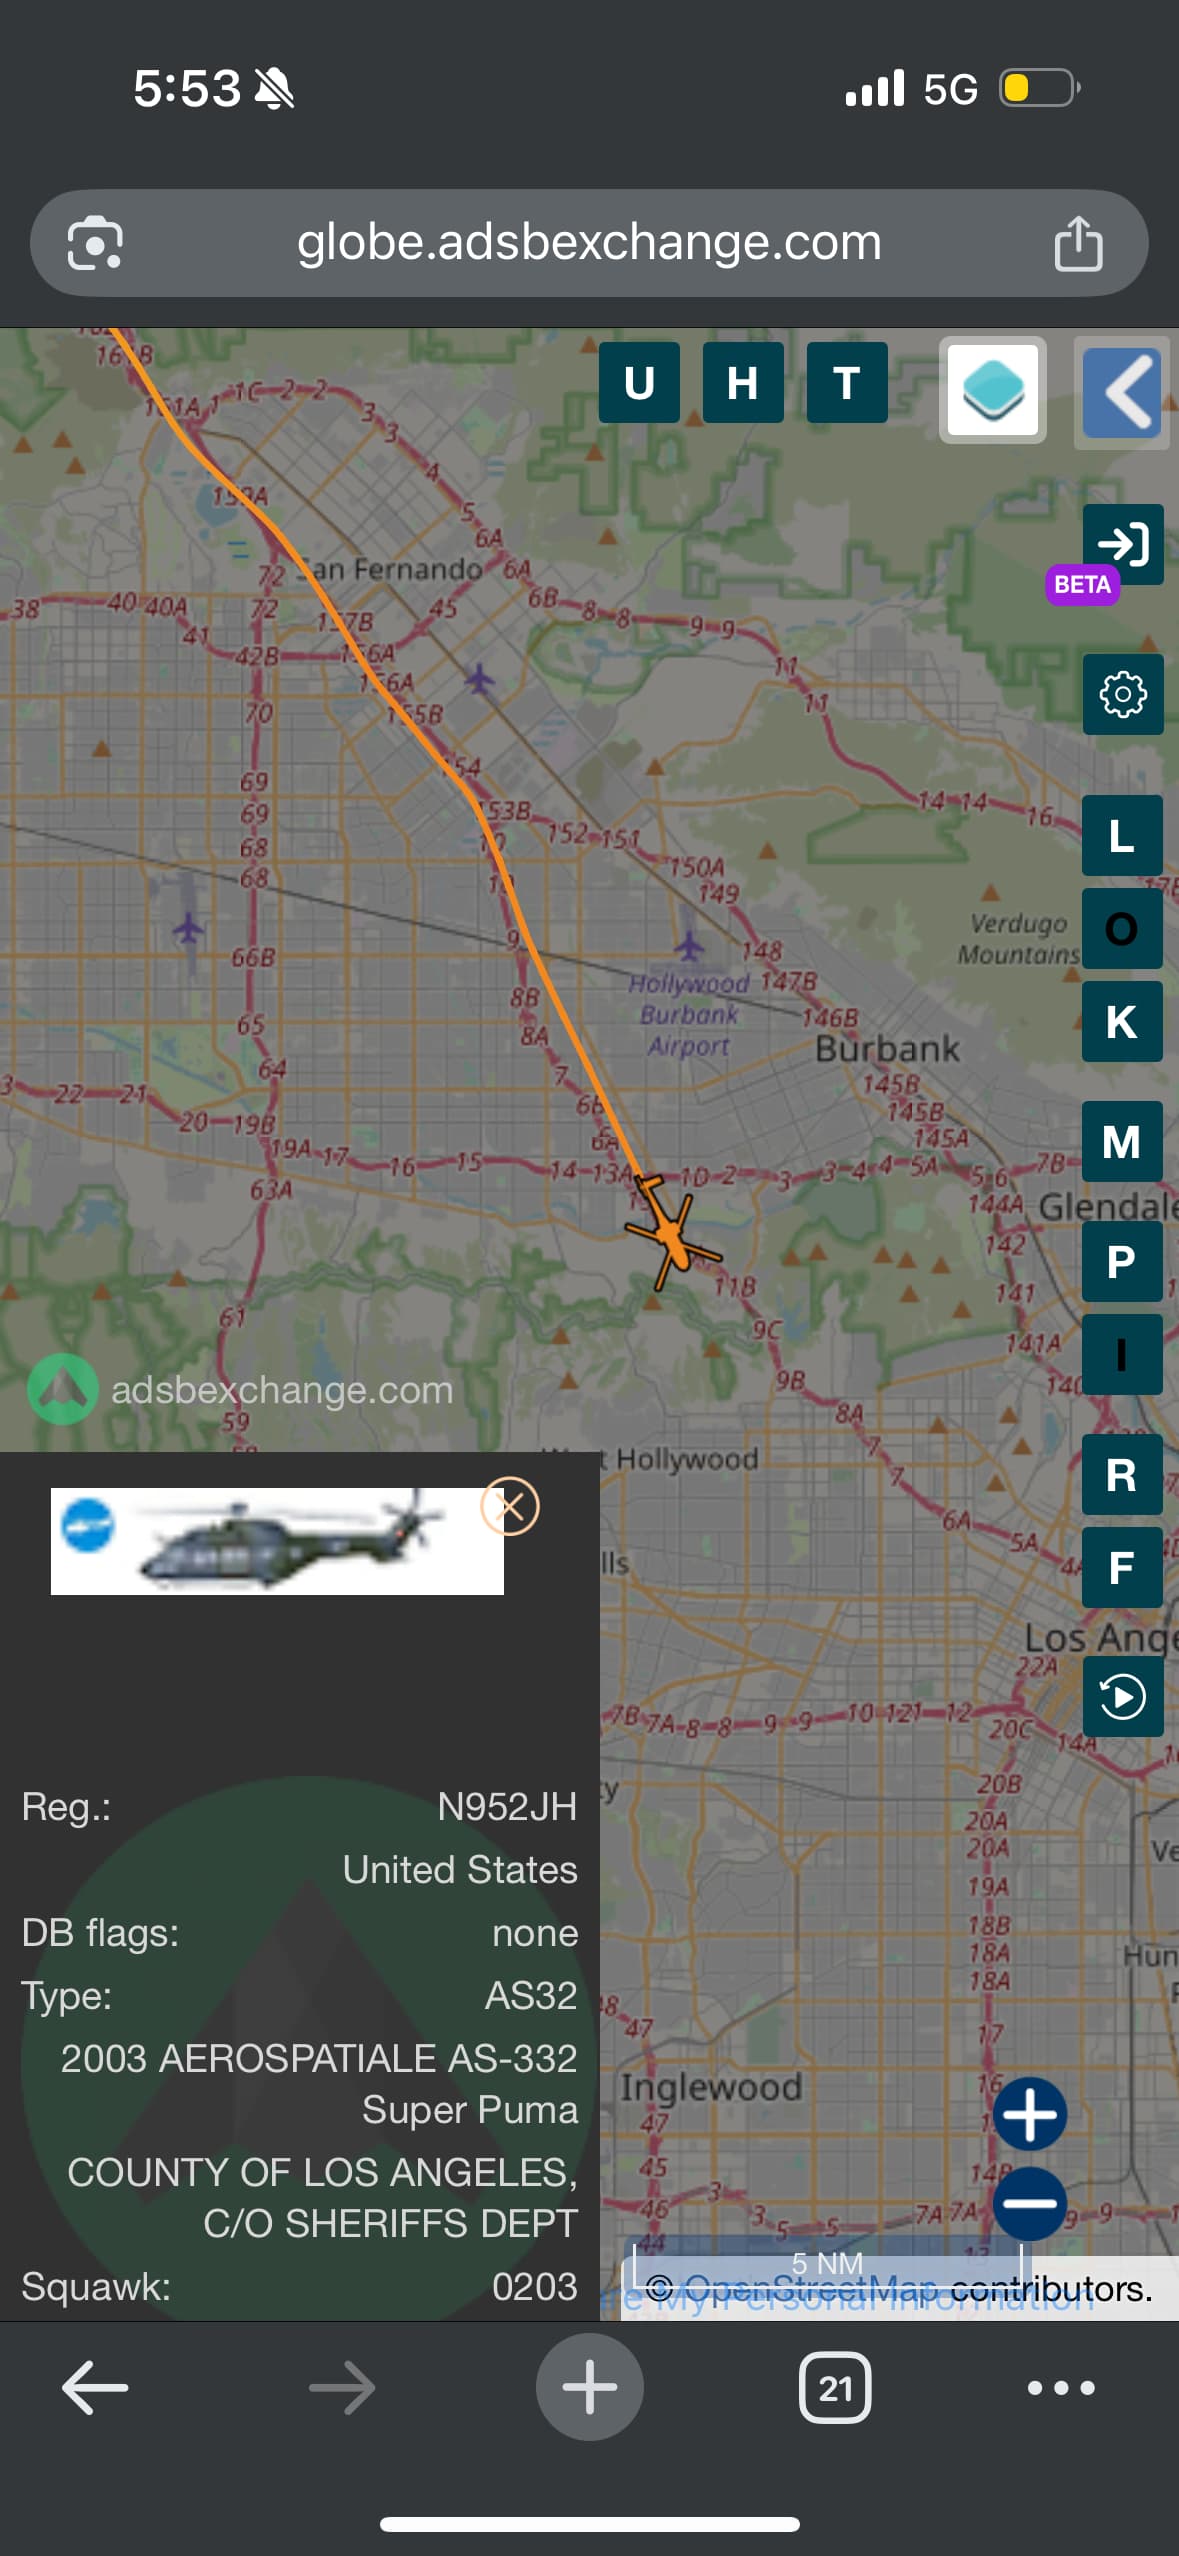Viewport: 1179px width, 2556px height.
Task: Open browser three-dot more menu
Action: pyautogui.click(x=1061, y=2388)
